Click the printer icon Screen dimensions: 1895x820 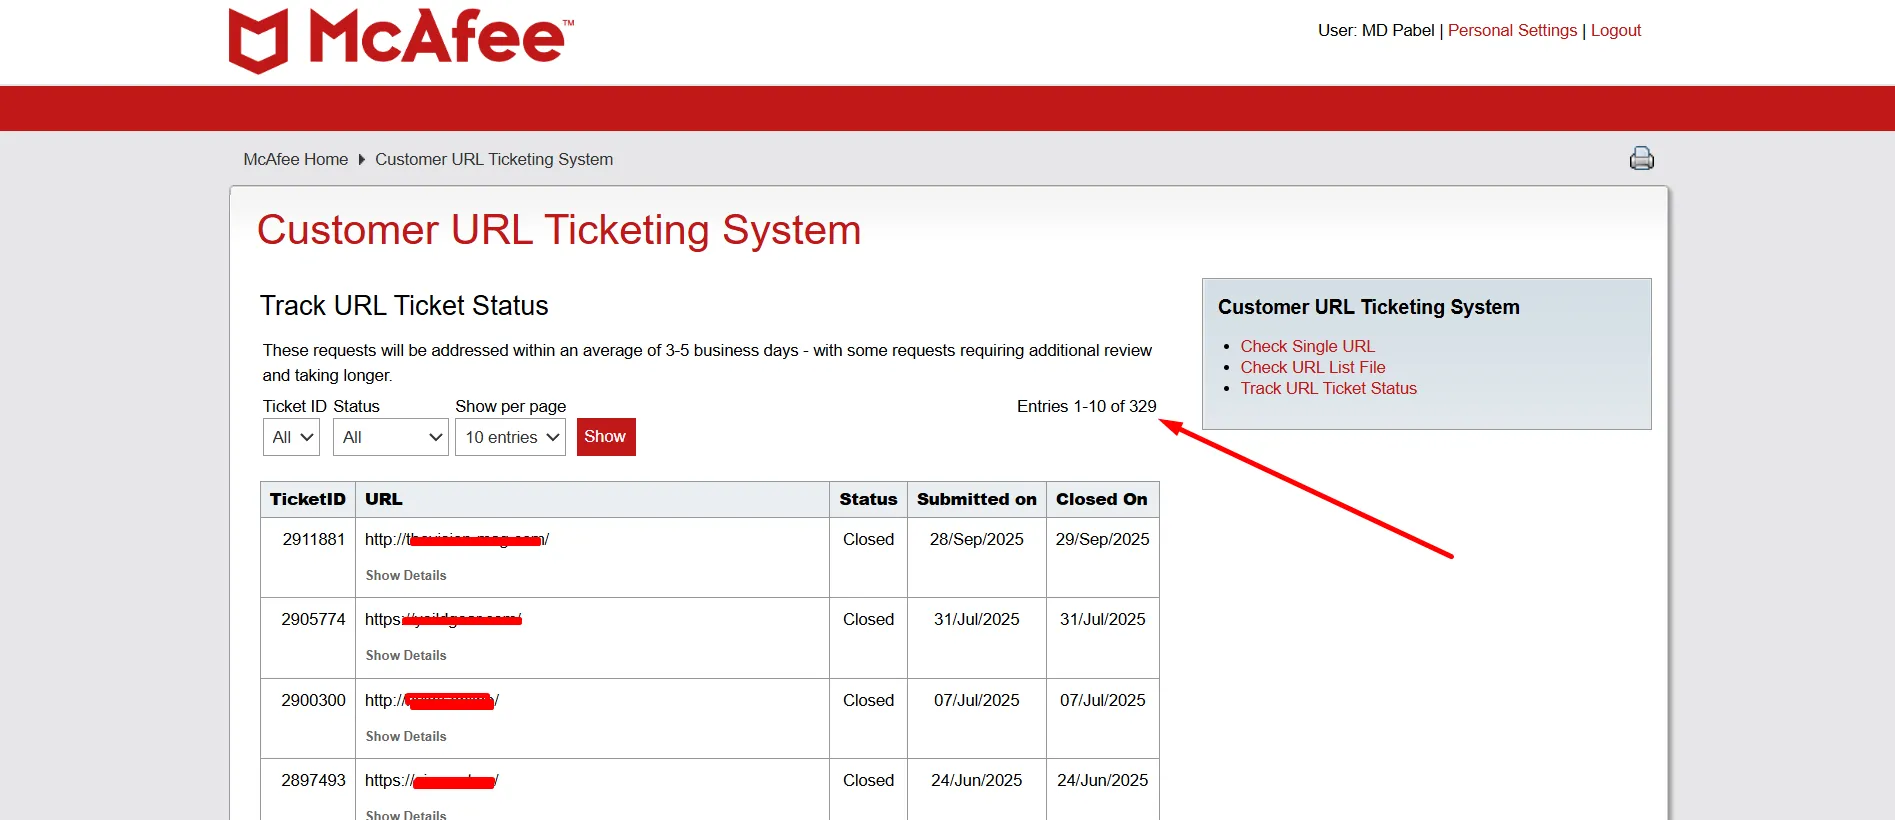point(1641,158)
